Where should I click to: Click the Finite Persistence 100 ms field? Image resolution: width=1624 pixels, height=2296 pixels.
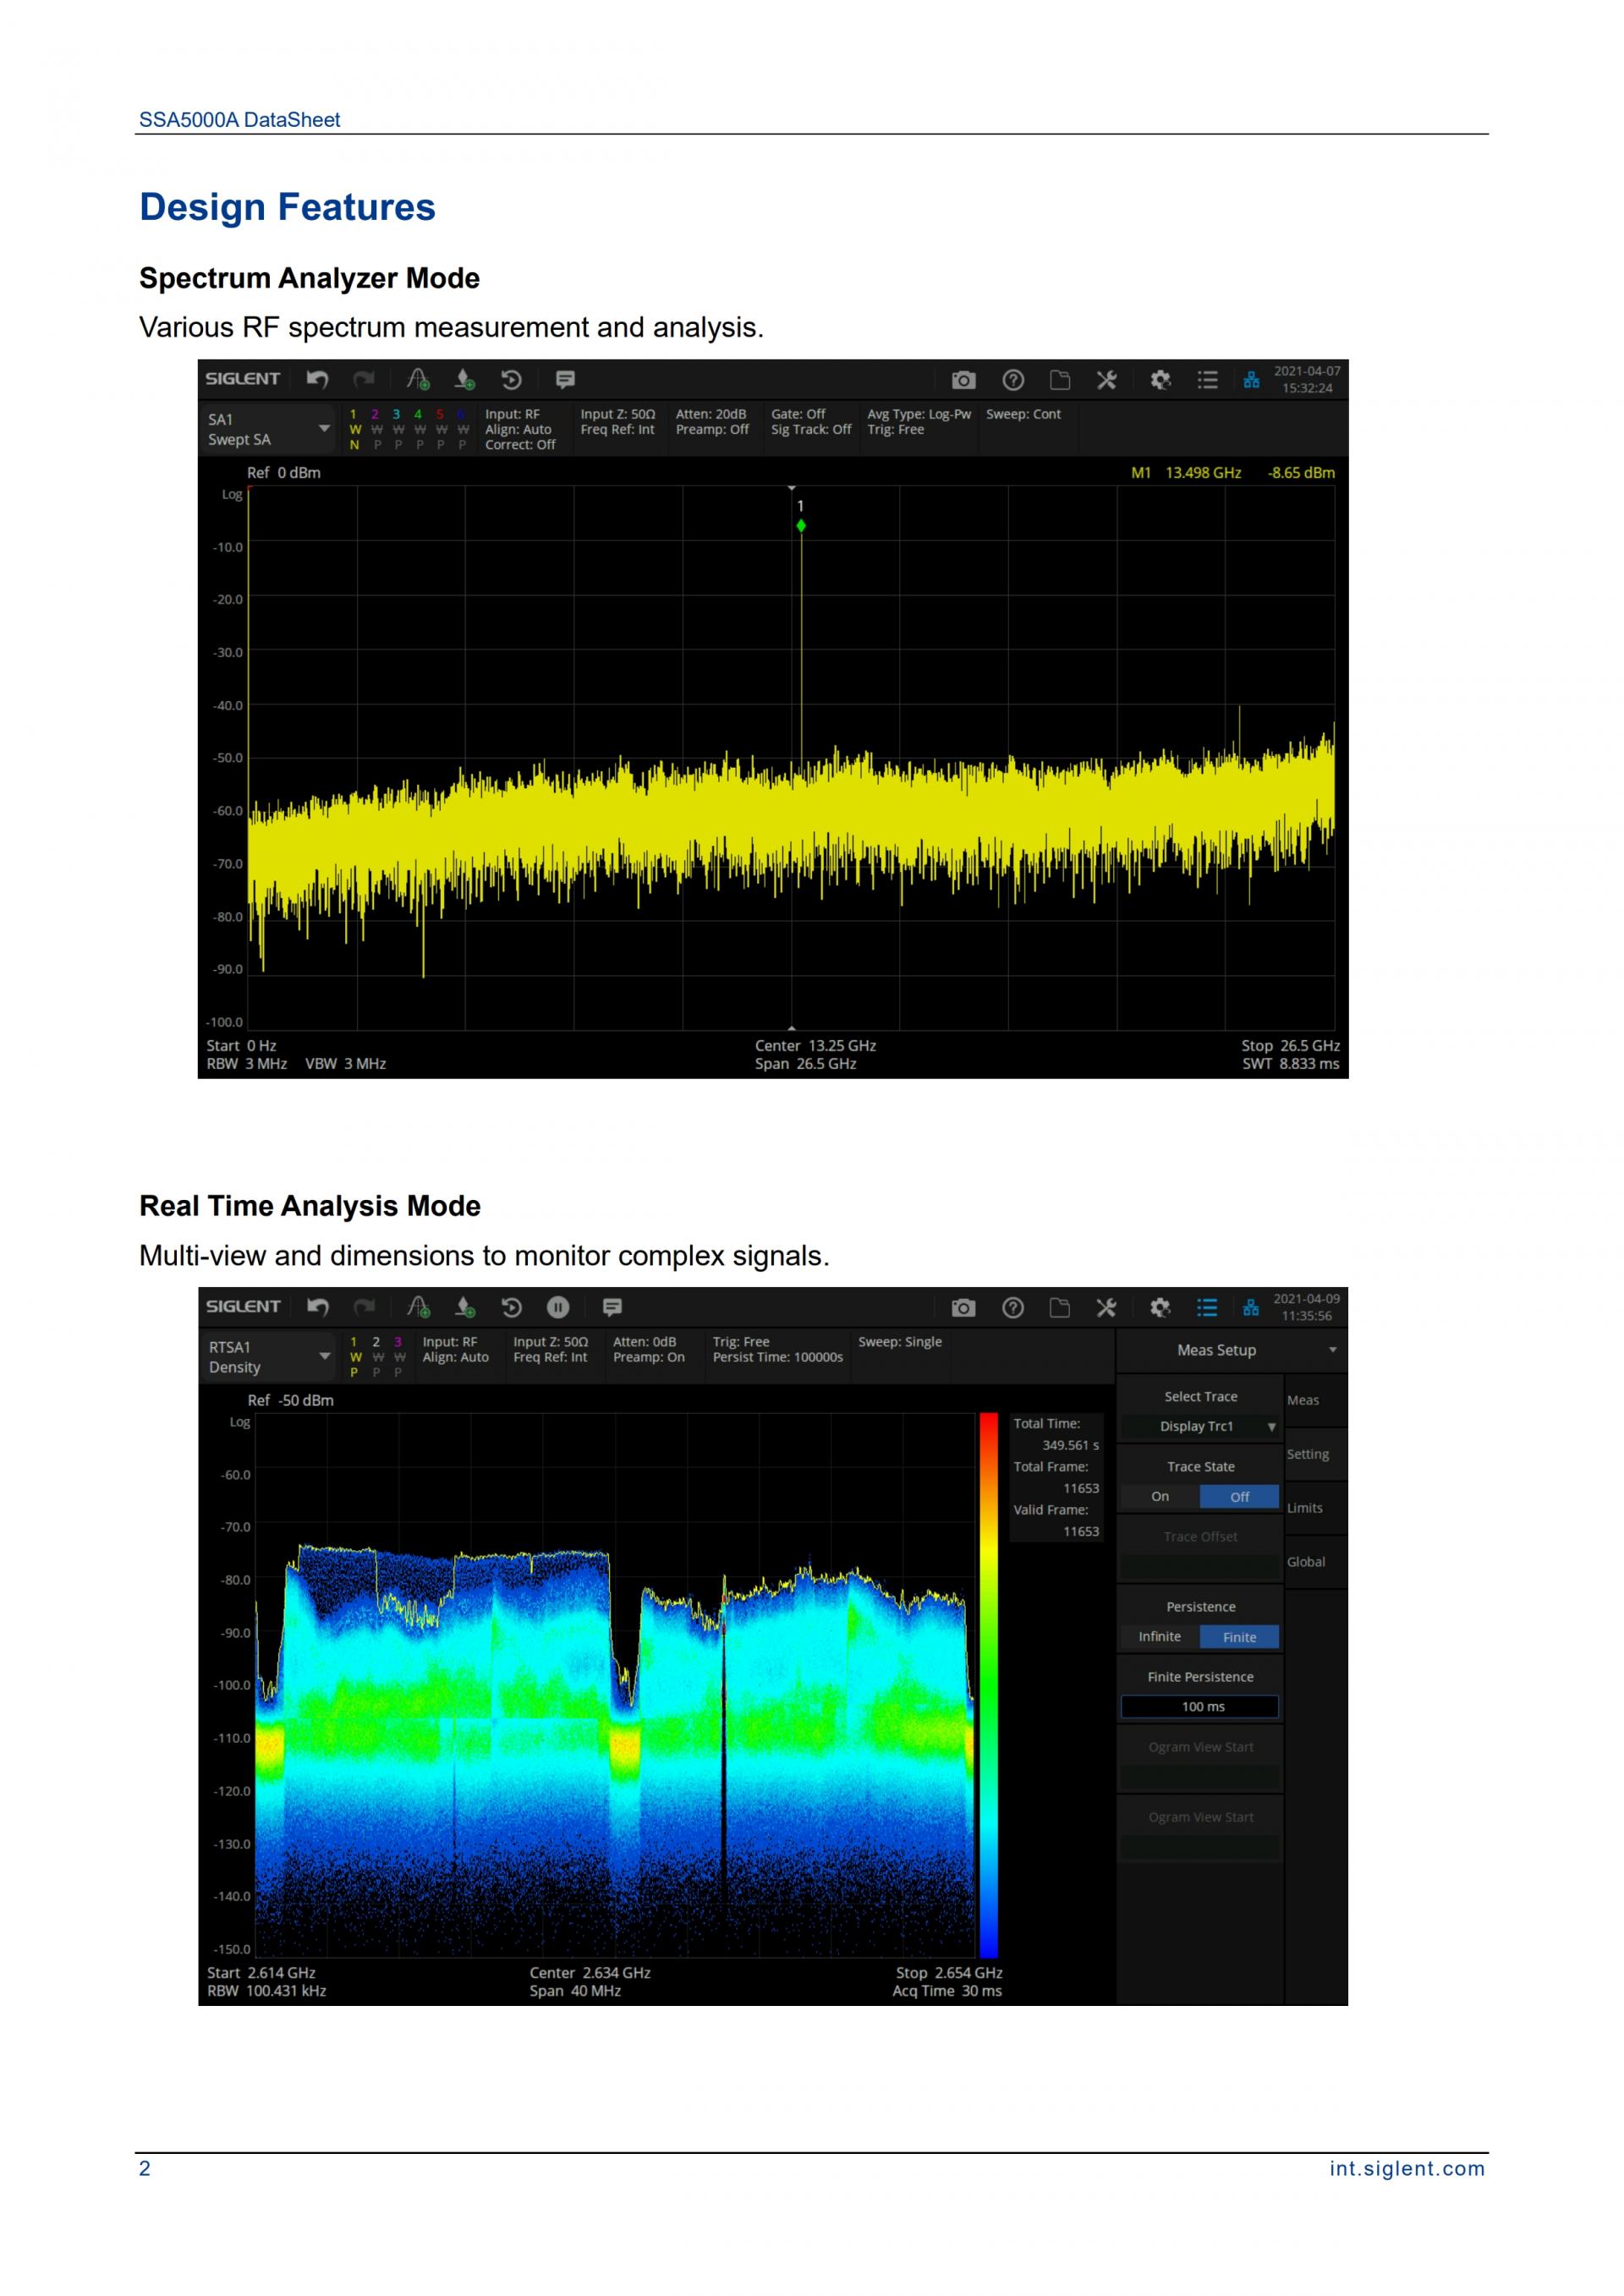(x=1200, y=1706)
